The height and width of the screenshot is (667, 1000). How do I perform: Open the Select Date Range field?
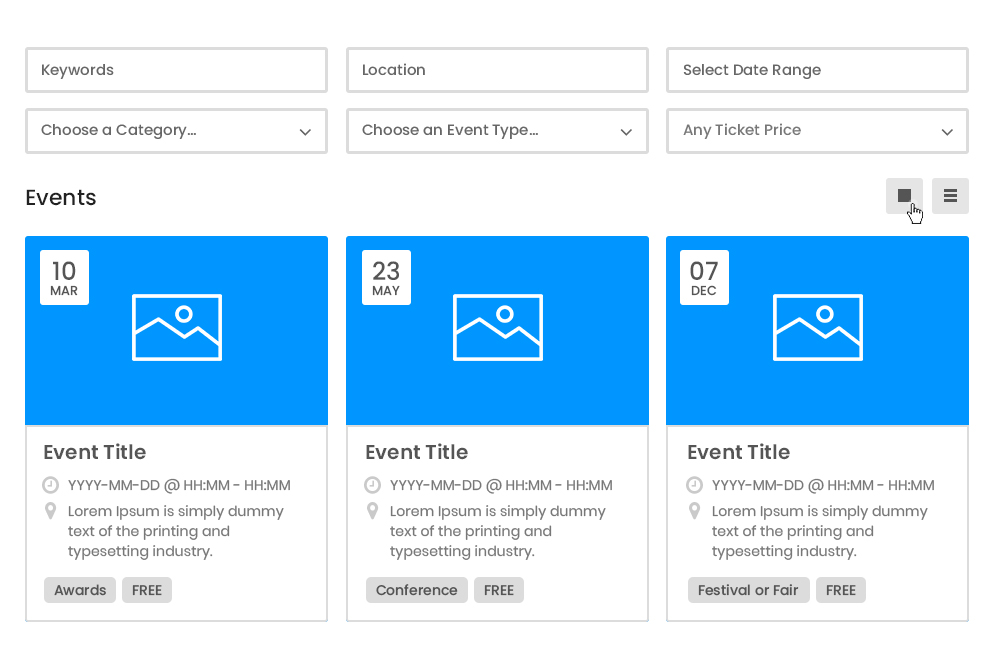pyautogui.click(x=817, y=70)
